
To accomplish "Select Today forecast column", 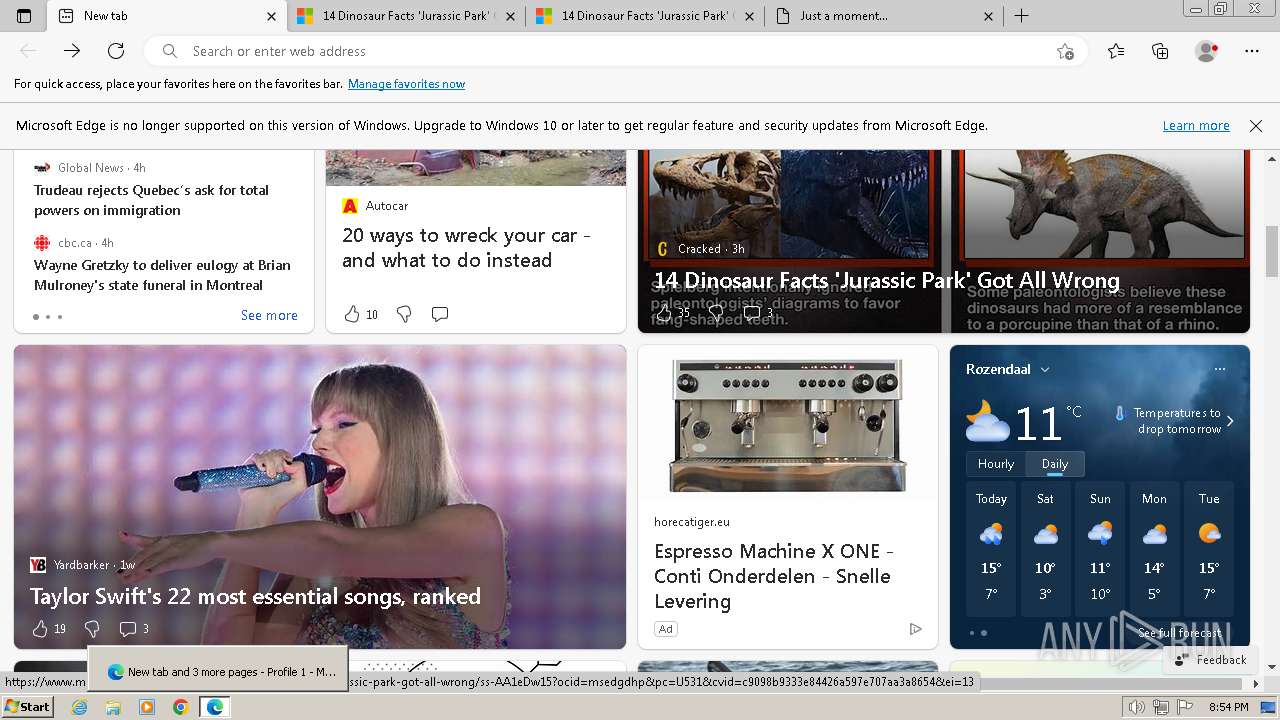I will [x=991, y=551].
